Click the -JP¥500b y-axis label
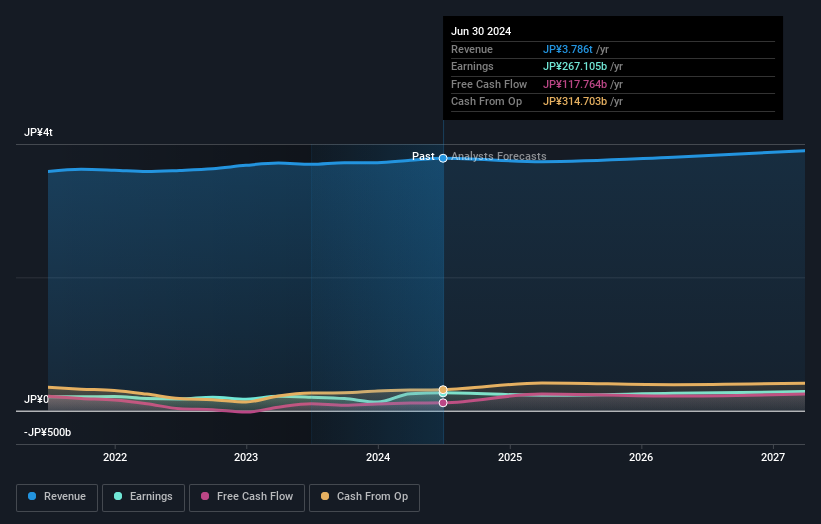Screen dimensions: 821x524 tap(47, 432)
